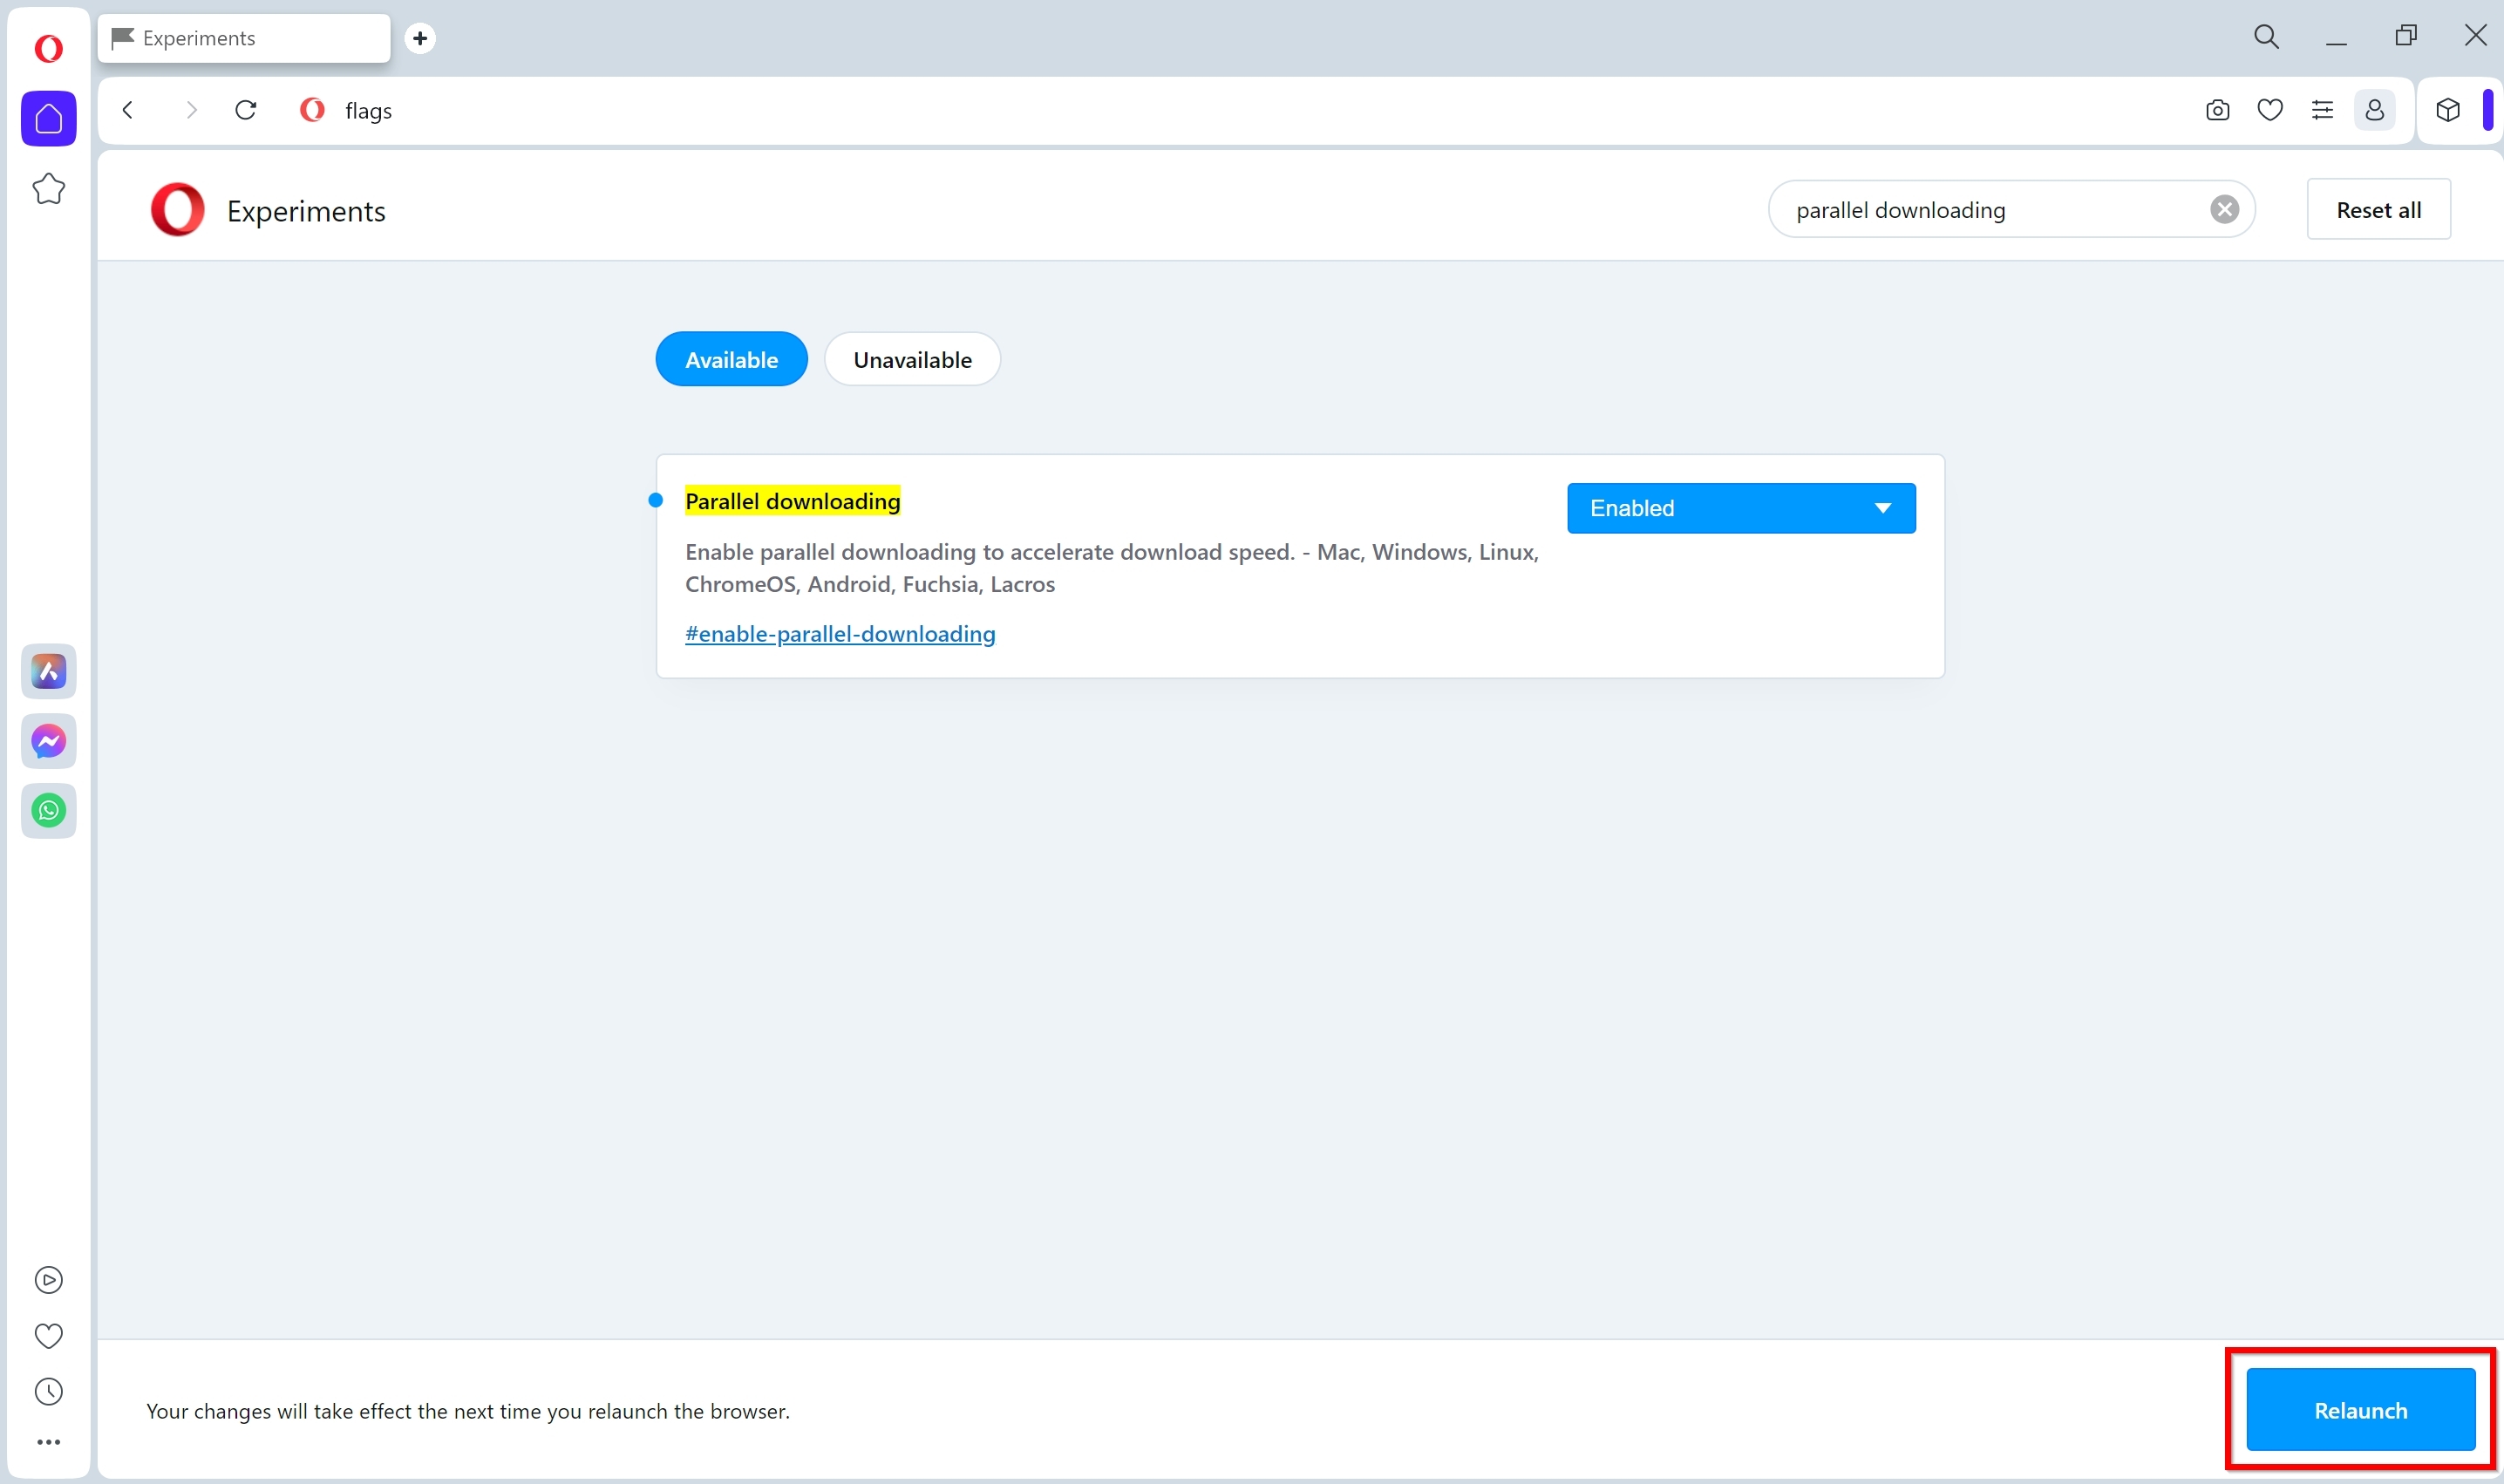This screenshot has width=2504, height=1484.
Task: Select the Available tab
Action: click(731, 360)
